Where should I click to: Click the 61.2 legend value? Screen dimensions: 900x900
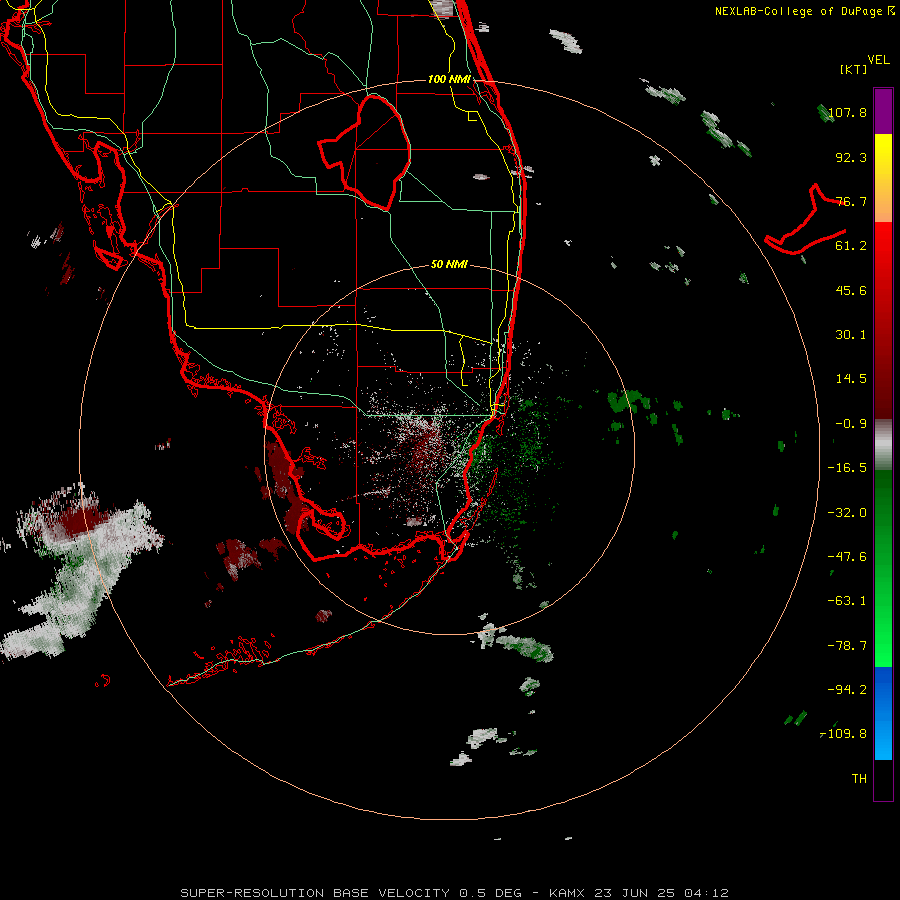(x=851, y=246)
